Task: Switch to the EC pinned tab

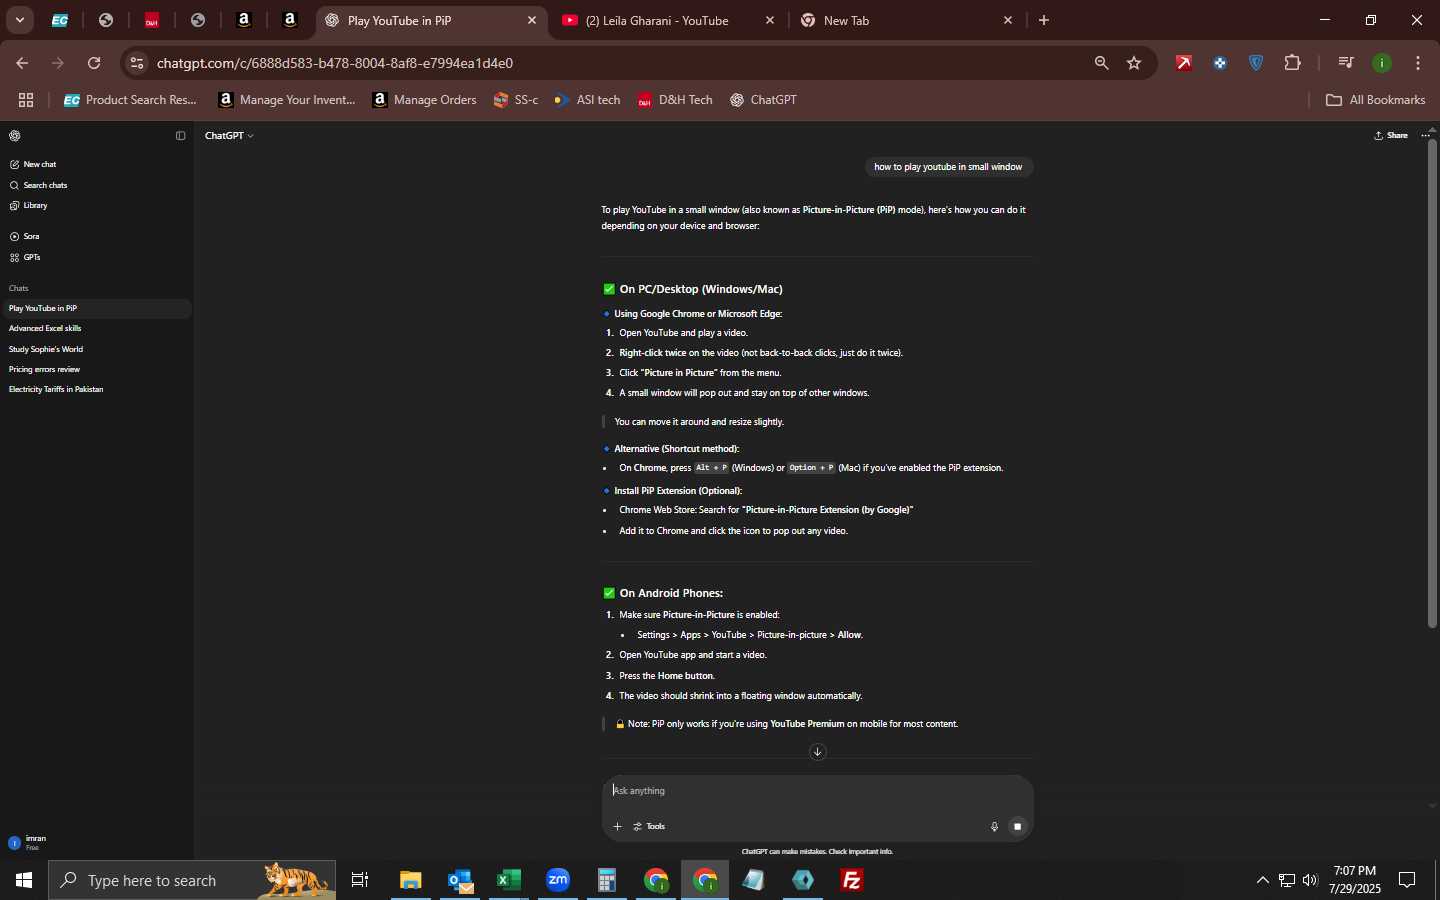Action: pos(60,20)
